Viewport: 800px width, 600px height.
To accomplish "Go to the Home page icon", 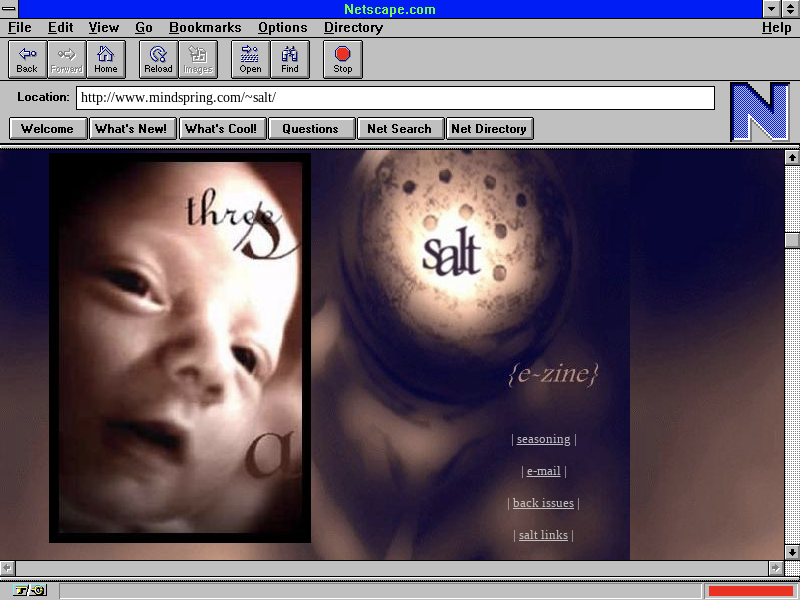I will click(106, 59).
